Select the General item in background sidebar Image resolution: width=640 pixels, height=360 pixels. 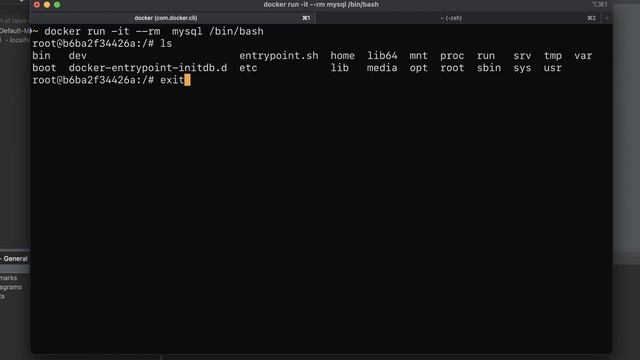(x=15, y=259)
